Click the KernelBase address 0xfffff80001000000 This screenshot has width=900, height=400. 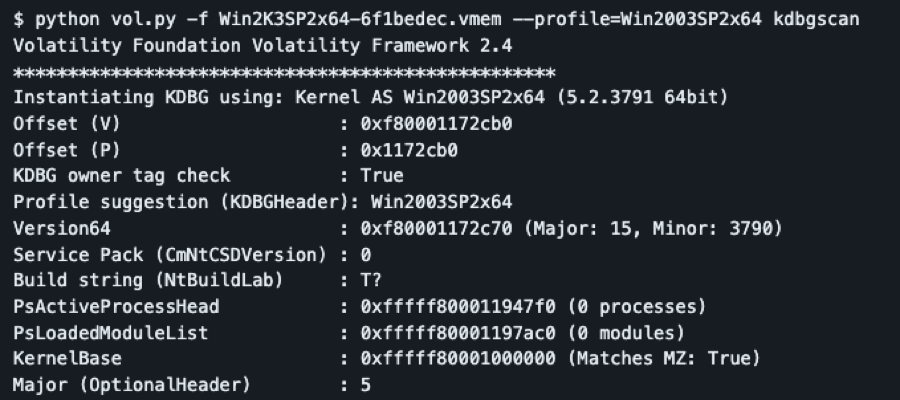(458, 359)
